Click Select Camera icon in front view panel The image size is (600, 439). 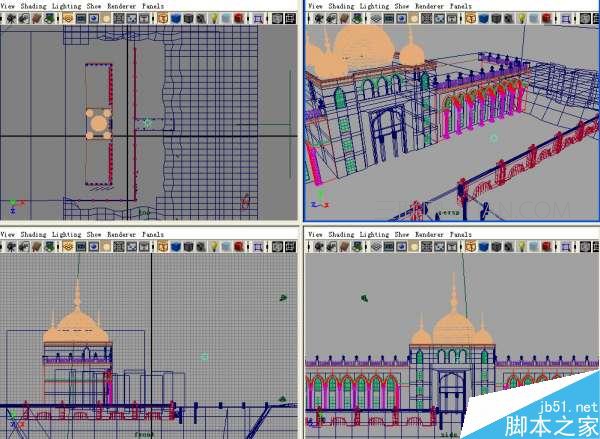[11, 246]
